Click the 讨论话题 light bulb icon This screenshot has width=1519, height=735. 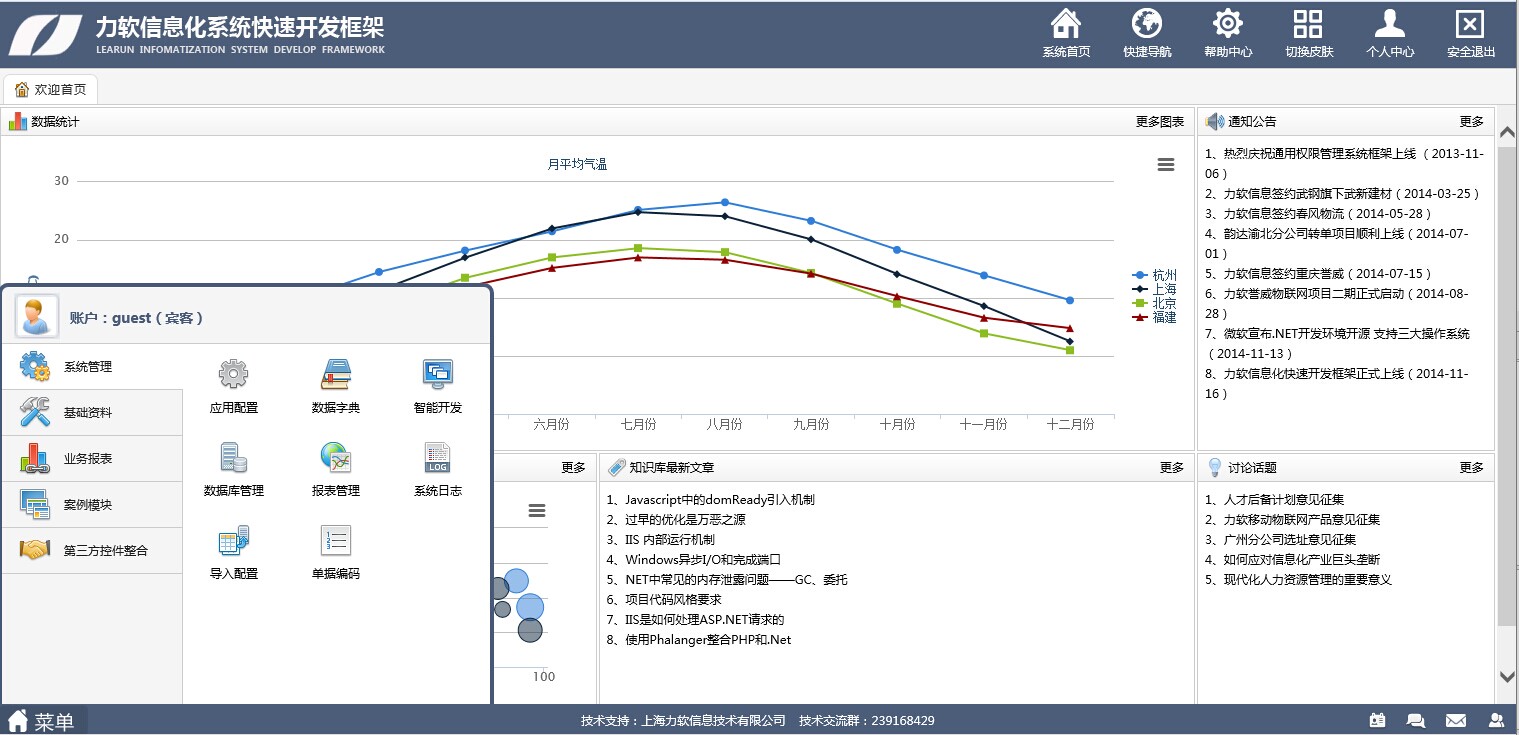(x=1215, y=467)
